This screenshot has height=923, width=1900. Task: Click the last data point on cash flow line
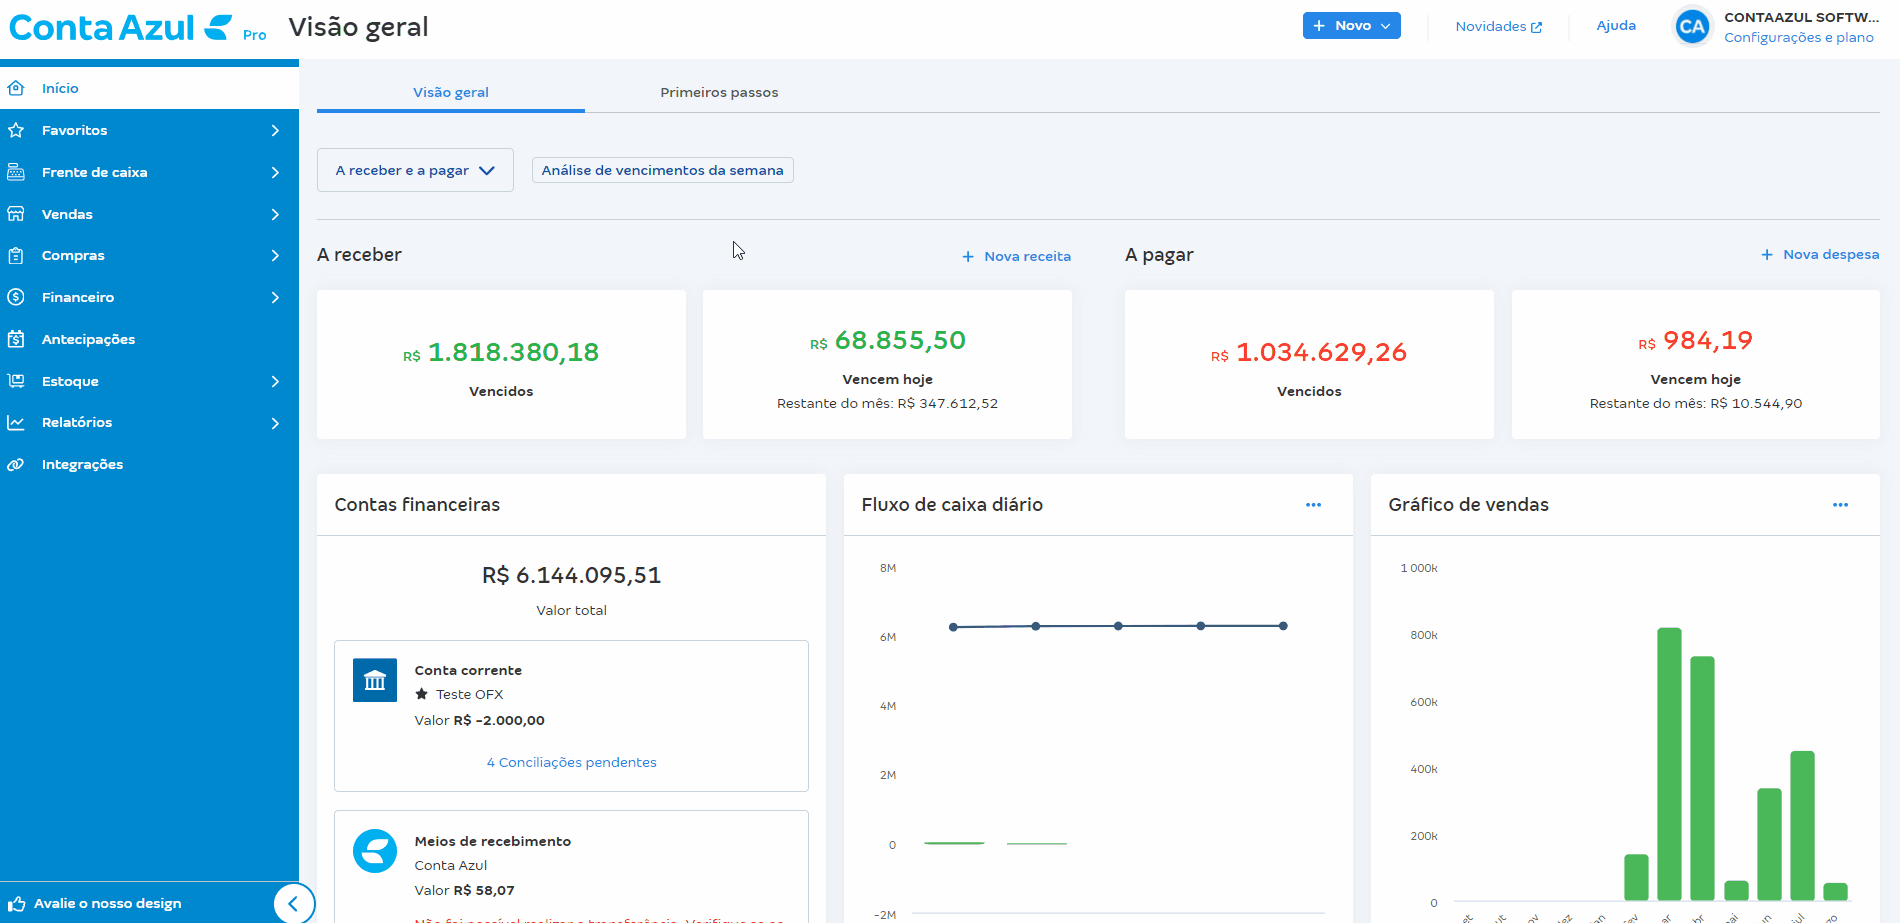1283,626
